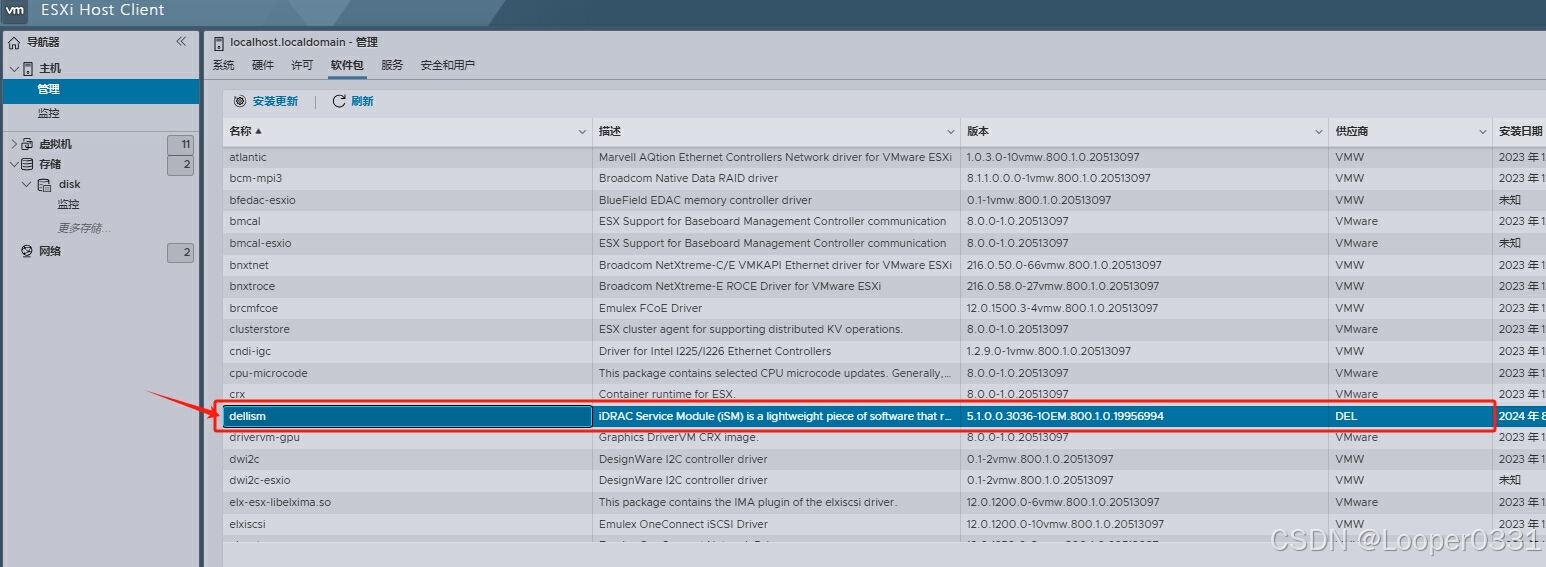The height and width of the screenshot is (567, 1546).
Task: Click the refresh circular arrow icon
Action: coord(339,101)
